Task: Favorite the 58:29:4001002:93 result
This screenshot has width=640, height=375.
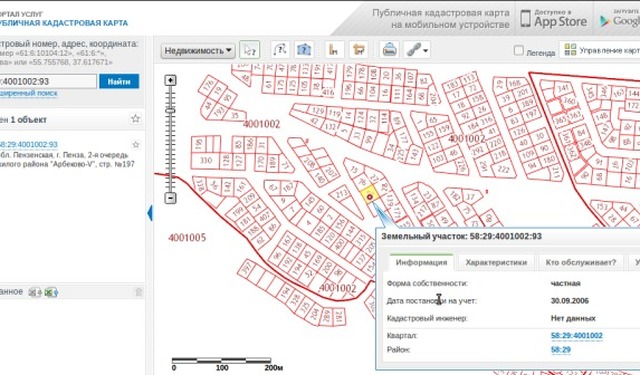Action: tap(136, 144)
